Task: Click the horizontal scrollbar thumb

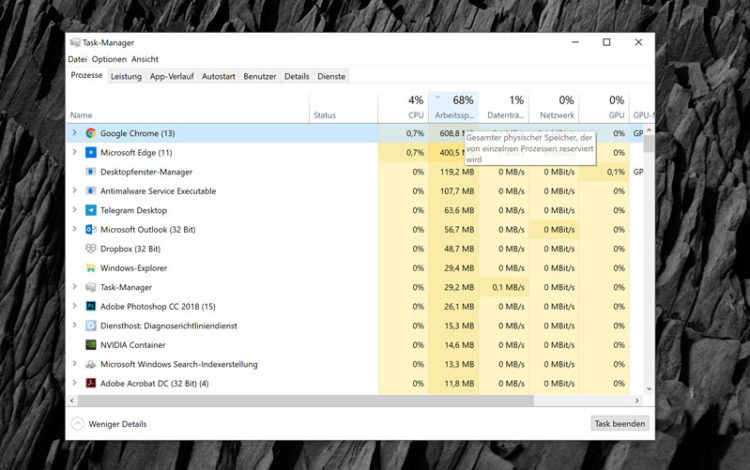Action: point(306,401)
